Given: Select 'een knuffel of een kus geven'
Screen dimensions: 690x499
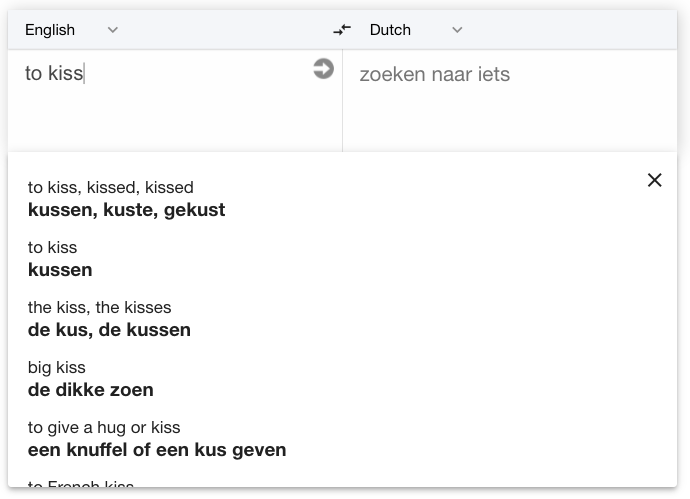Looking at the screenshot, I should click(157, 450).
